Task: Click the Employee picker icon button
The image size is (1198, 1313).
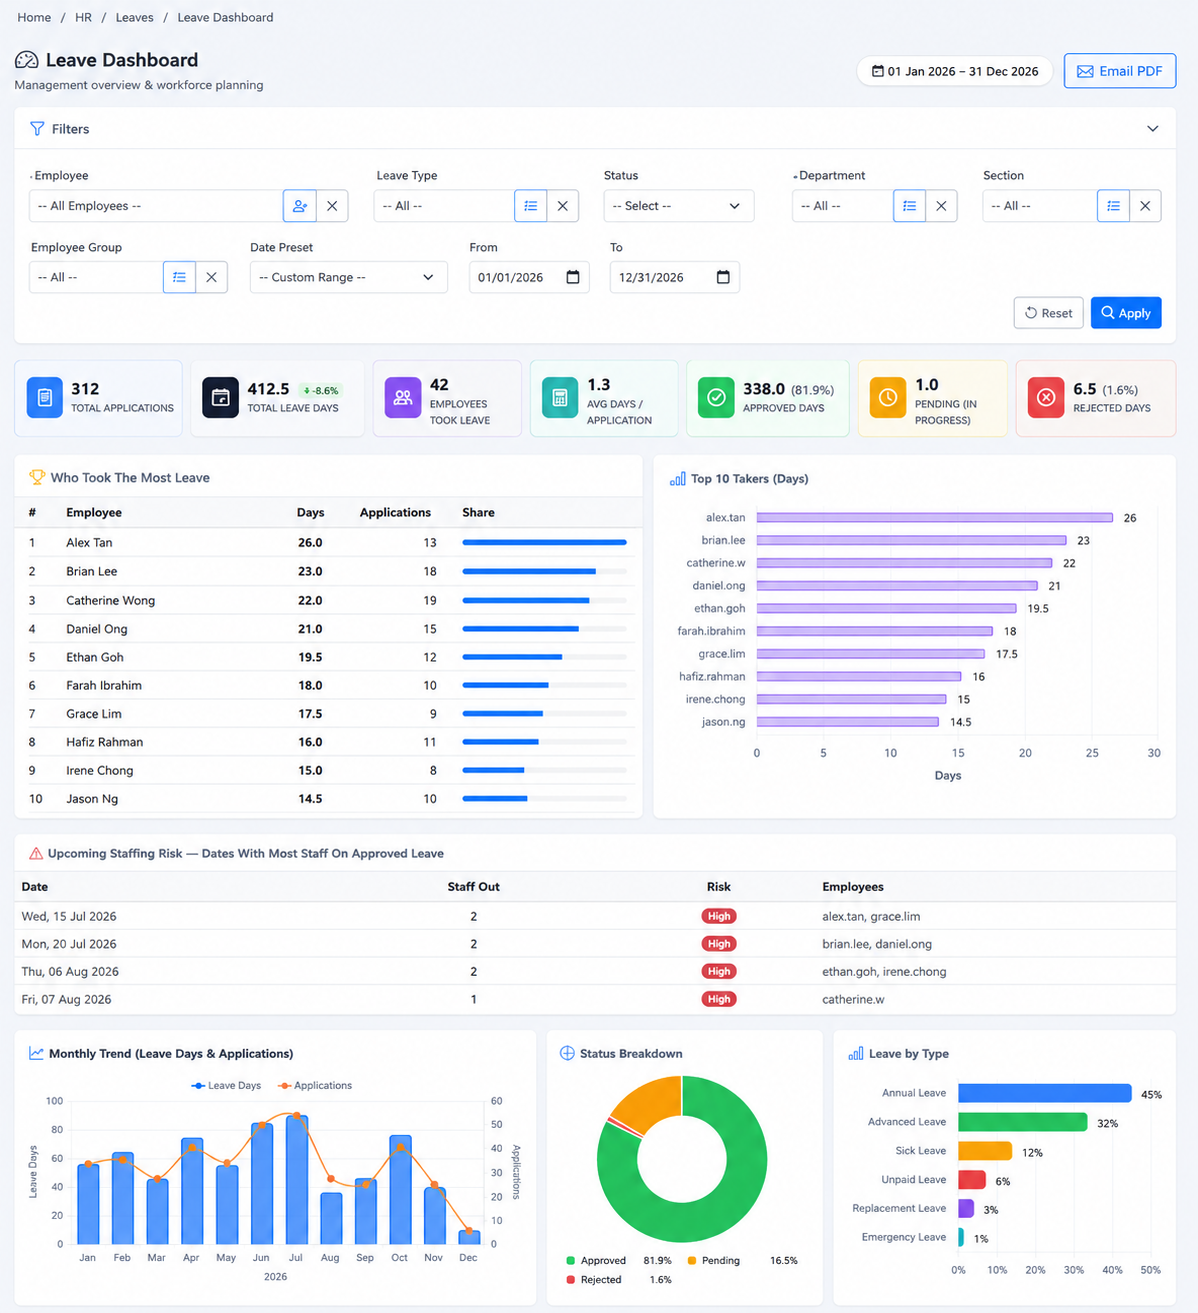Action: coord(299,206)
